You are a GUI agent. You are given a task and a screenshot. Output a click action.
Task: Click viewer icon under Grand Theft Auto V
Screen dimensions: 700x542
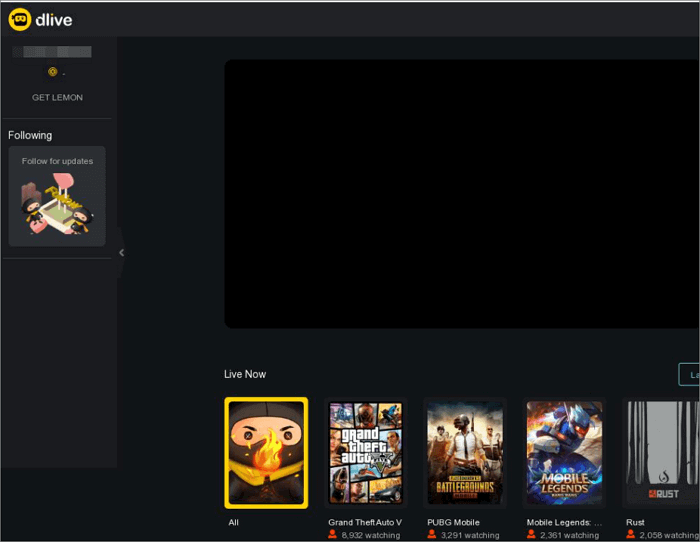[x=333, y=536]
